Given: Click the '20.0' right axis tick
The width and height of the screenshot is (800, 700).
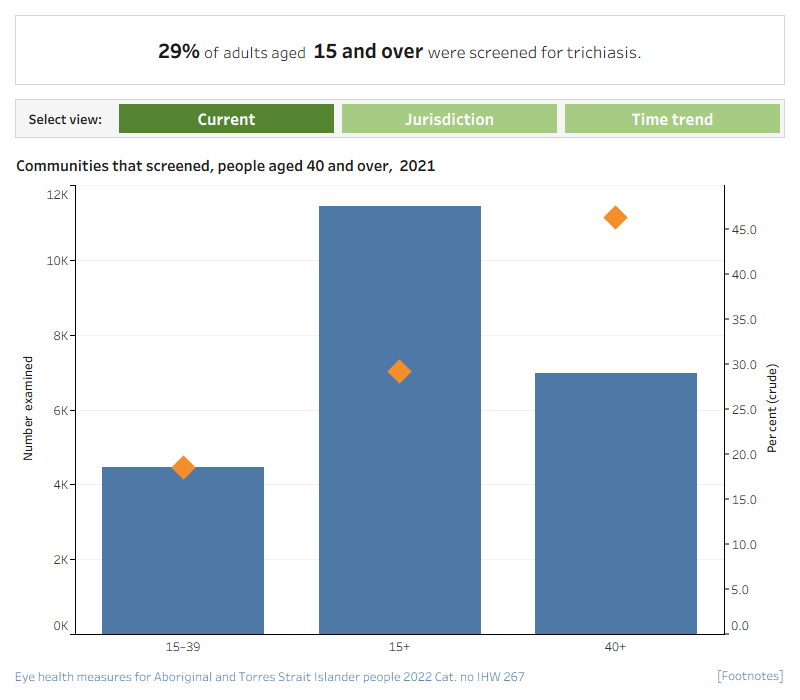Looking at the screenshot, I should coord(744,455).
